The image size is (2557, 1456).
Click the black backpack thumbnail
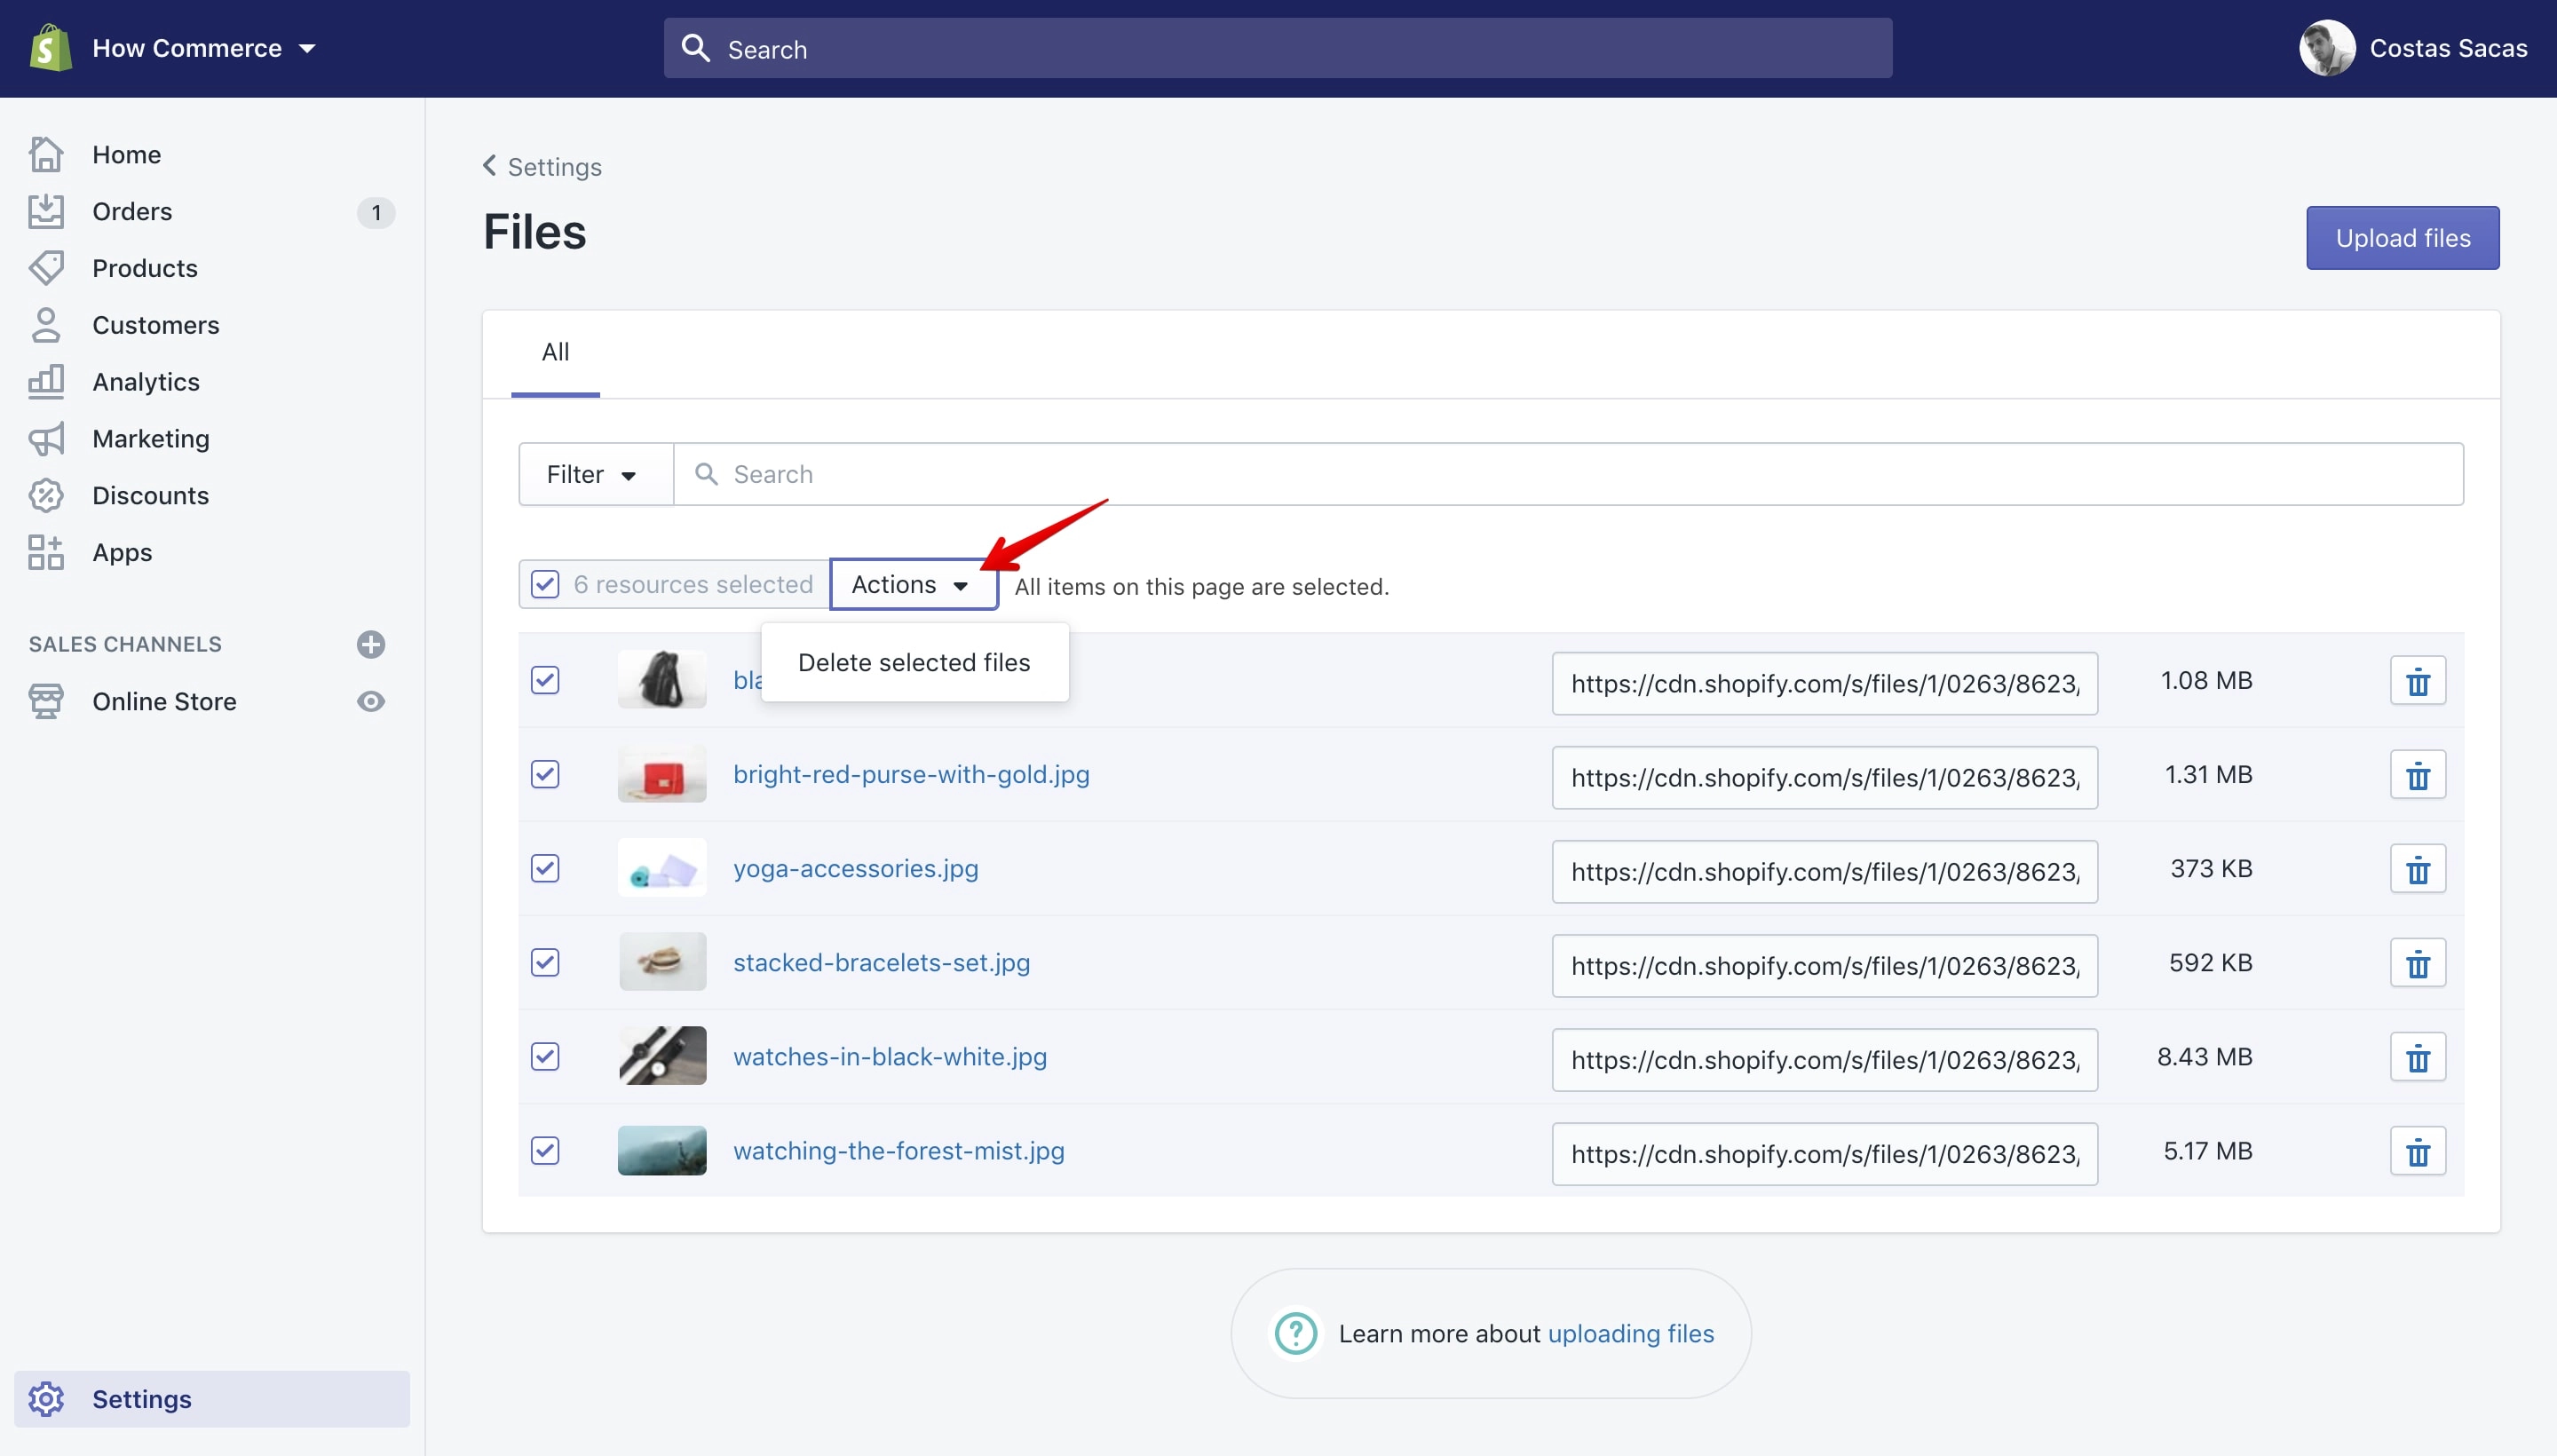tap(662, 680)
